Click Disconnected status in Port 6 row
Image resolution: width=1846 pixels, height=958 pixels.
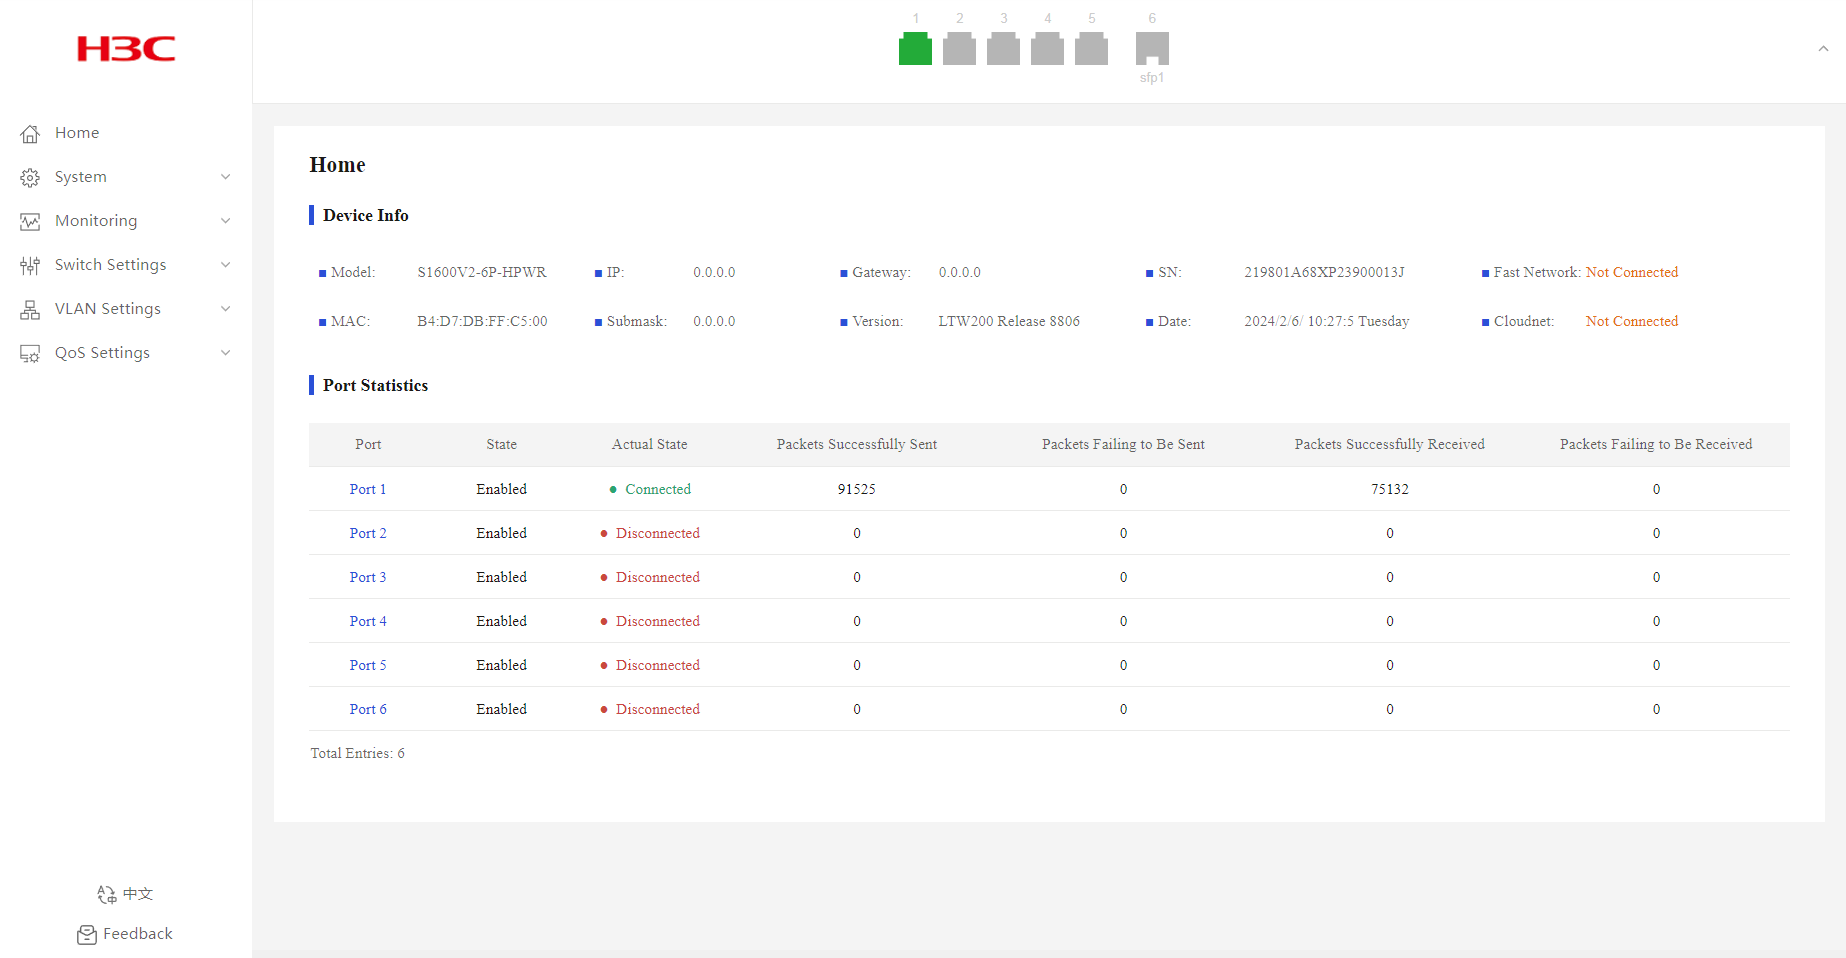click(658, 709)
